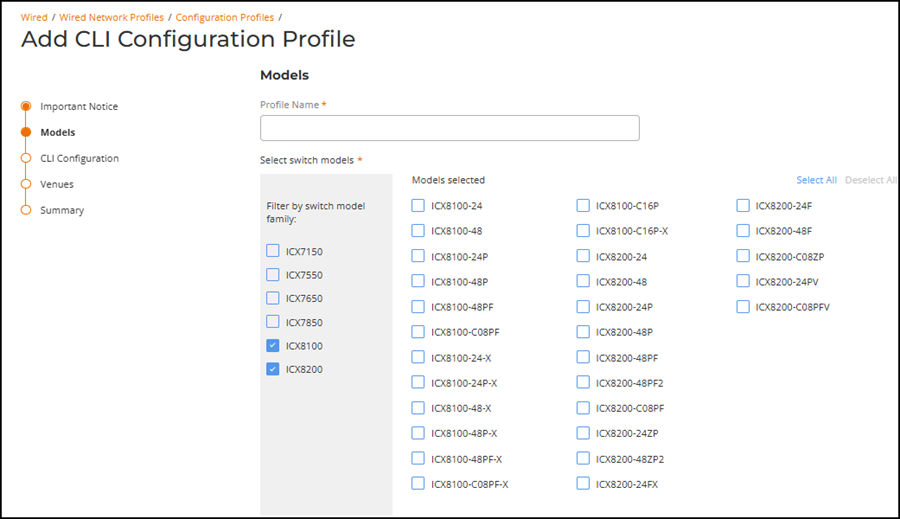Click the Wired breadcrumb link

click(x=34, y=17)
